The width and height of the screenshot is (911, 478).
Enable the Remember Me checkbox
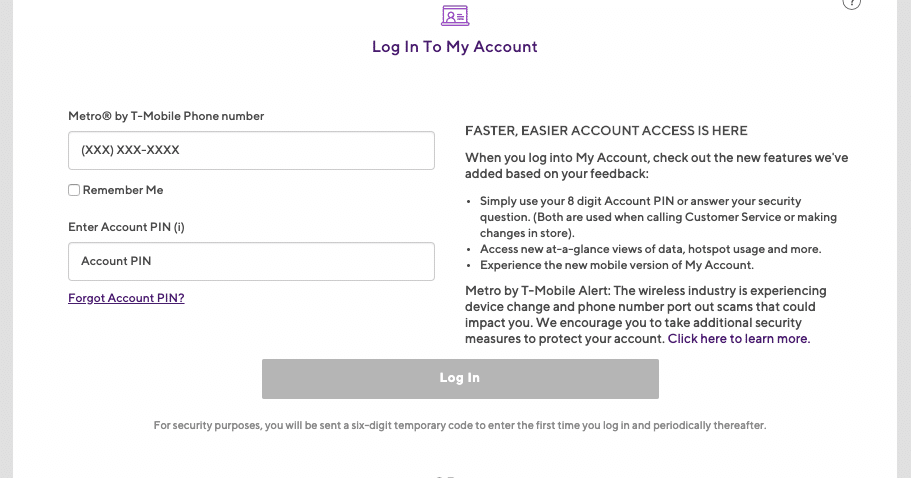click(x=74, y=190)
